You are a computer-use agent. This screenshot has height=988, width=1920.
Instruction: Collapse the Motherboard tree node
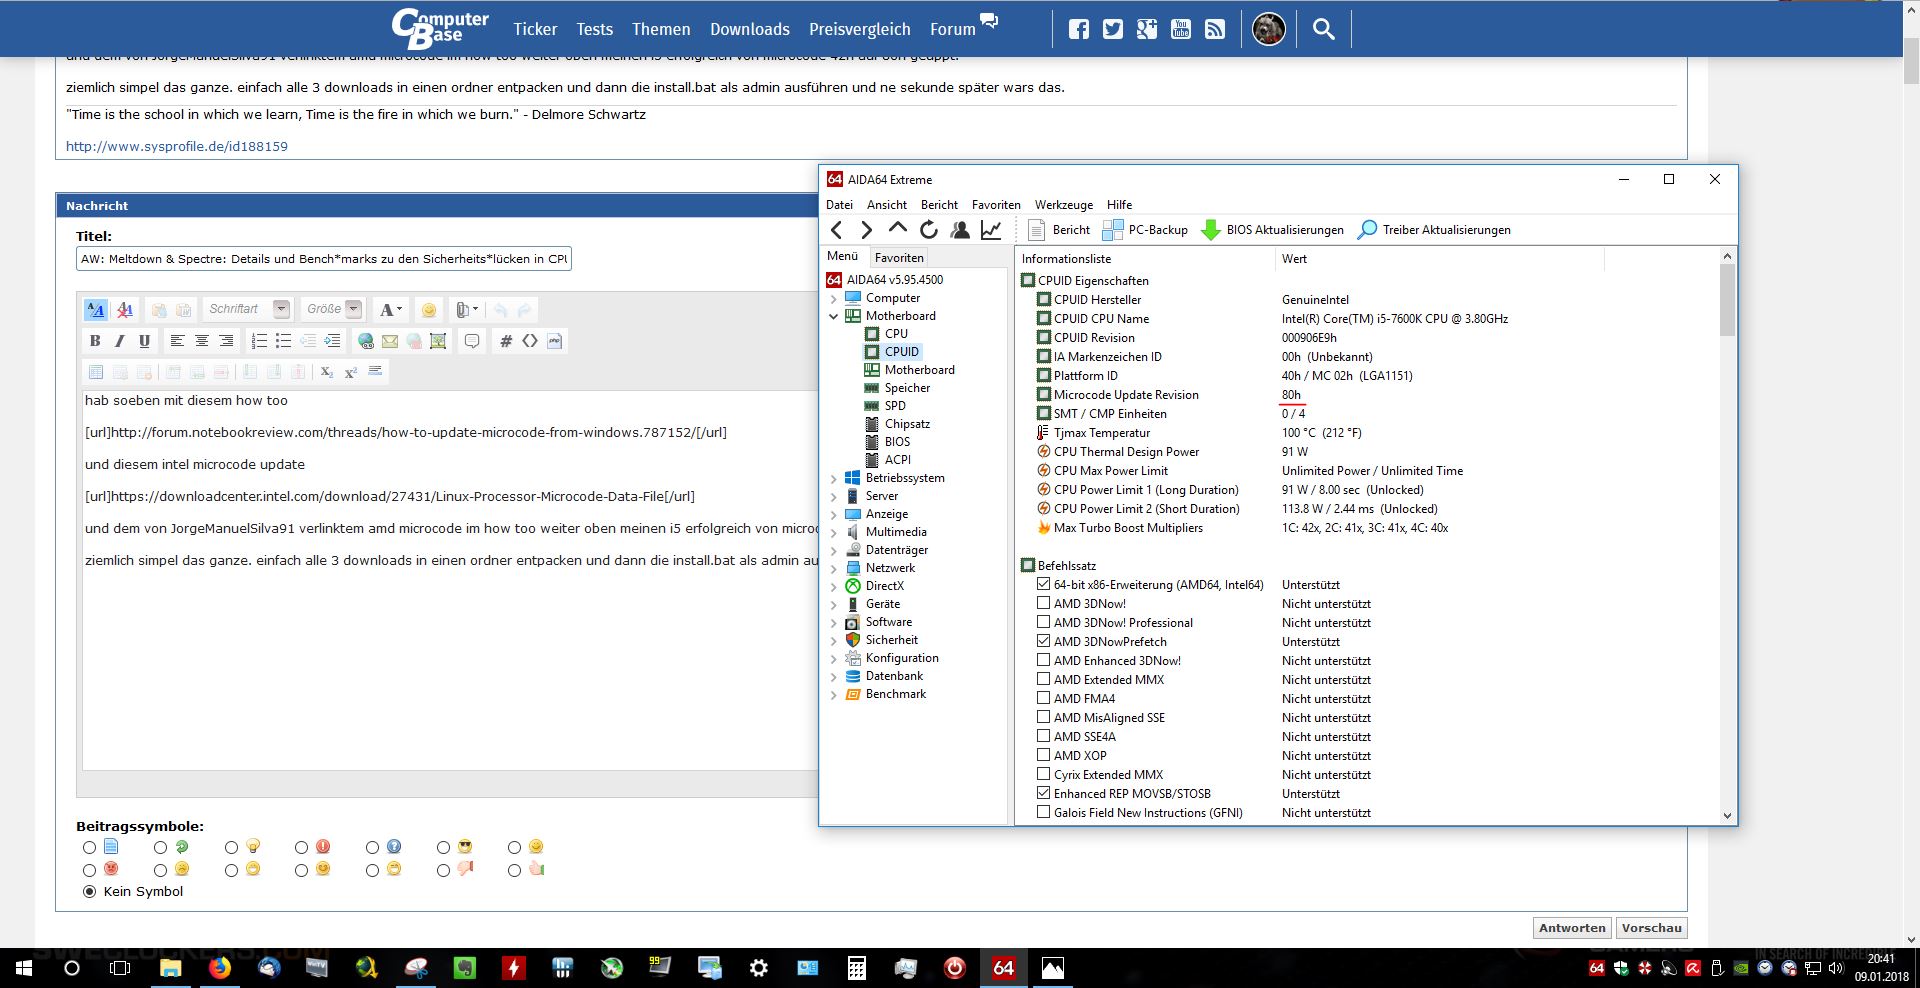tap(834, 317)
